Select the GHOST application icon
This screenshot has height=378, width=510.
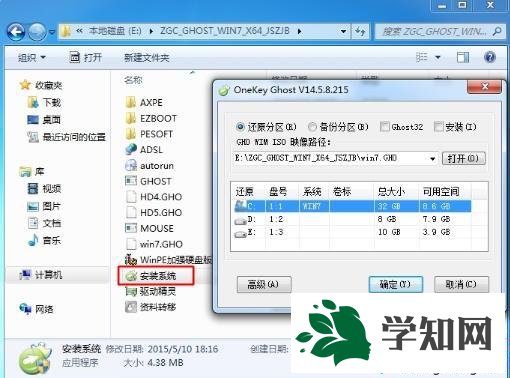tap(131, 181)
